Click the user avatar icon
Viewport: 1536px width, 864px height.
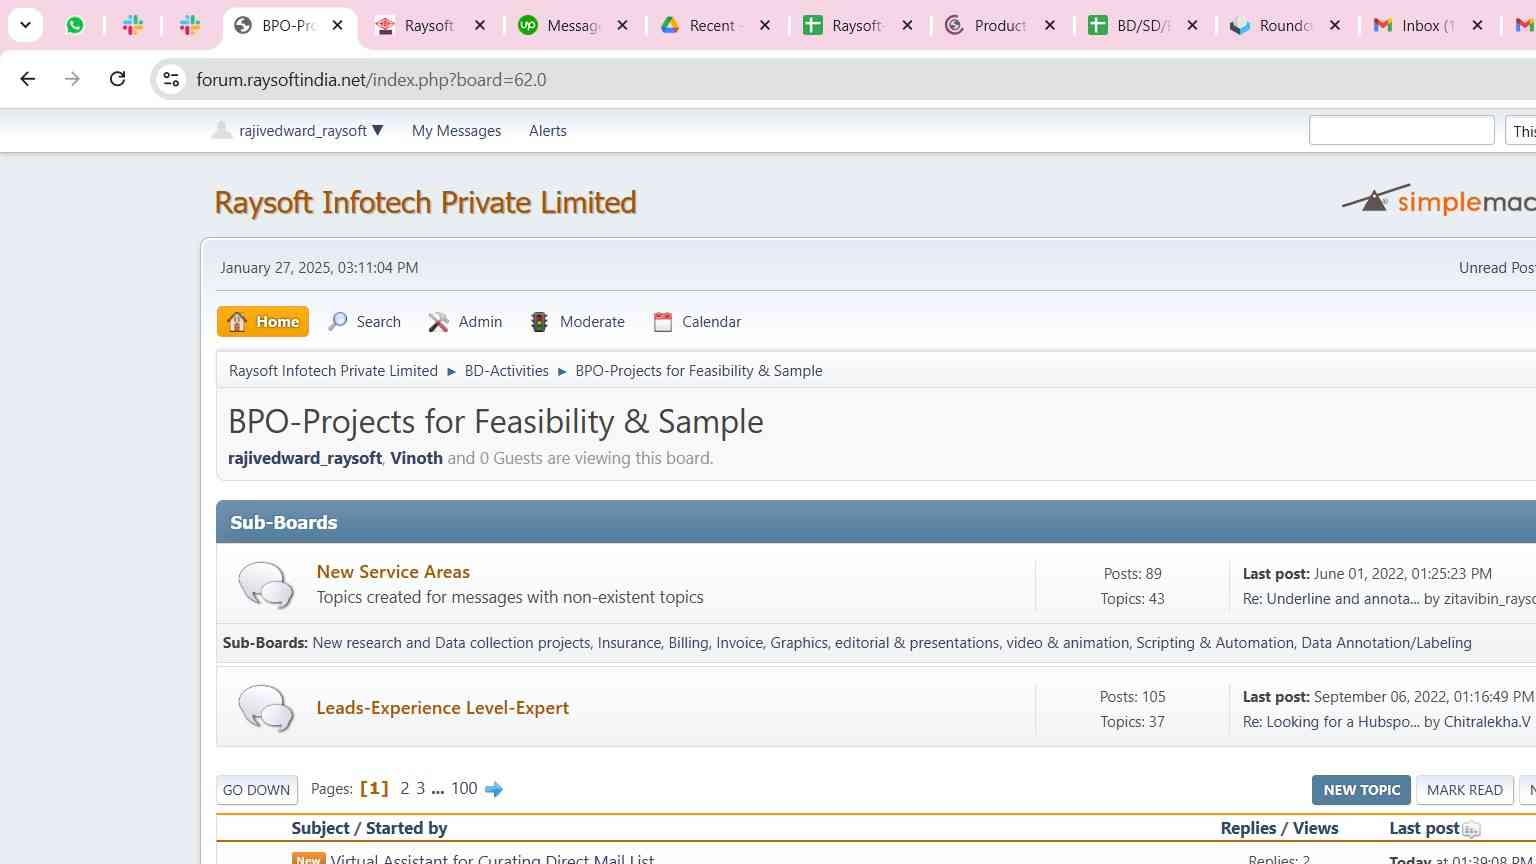[221, 130]
